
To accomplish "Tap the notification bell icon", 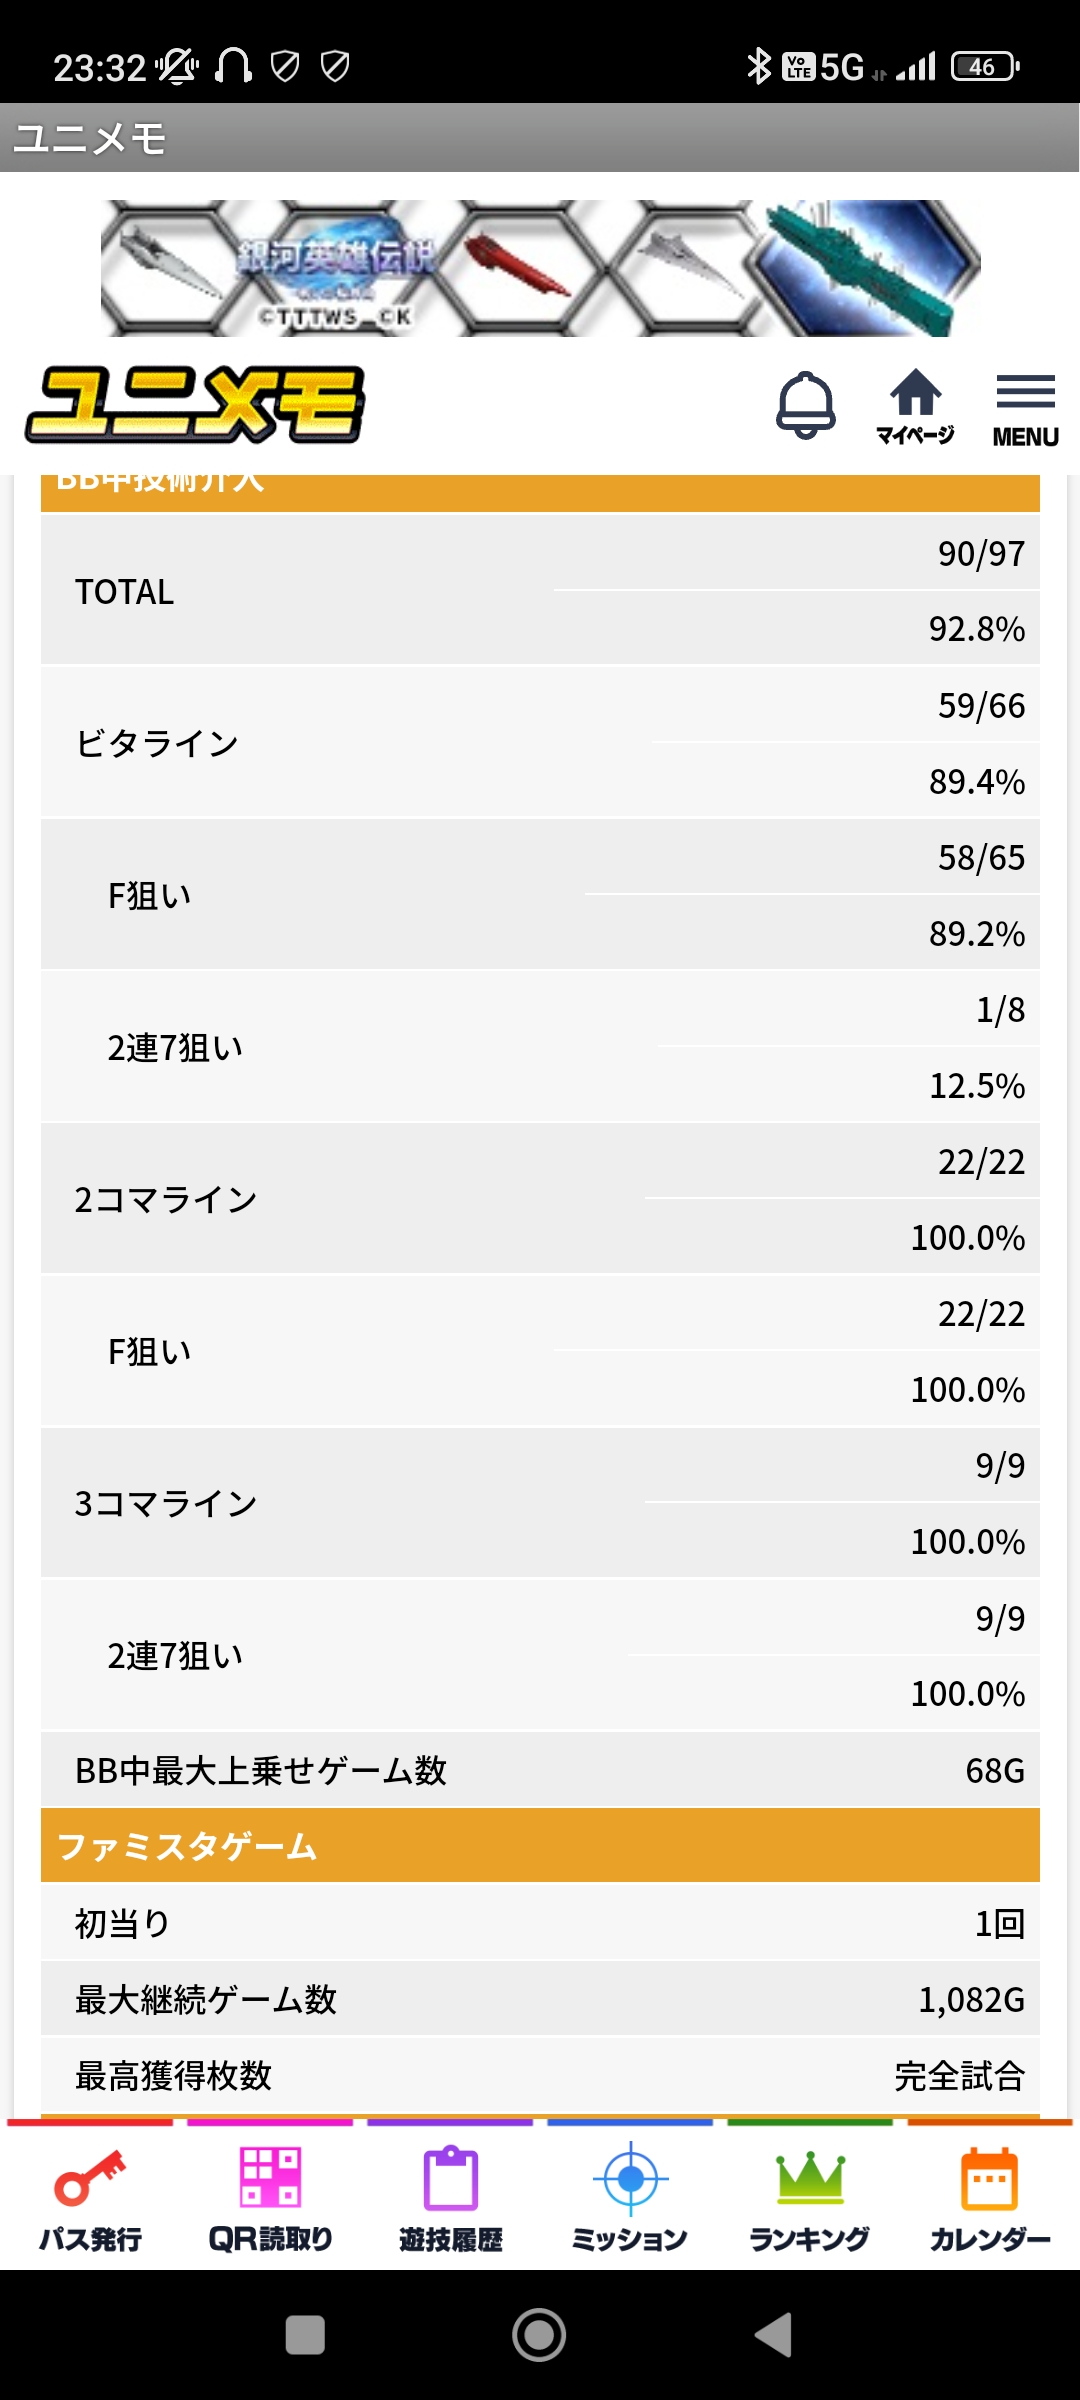I will click(805, 405).
